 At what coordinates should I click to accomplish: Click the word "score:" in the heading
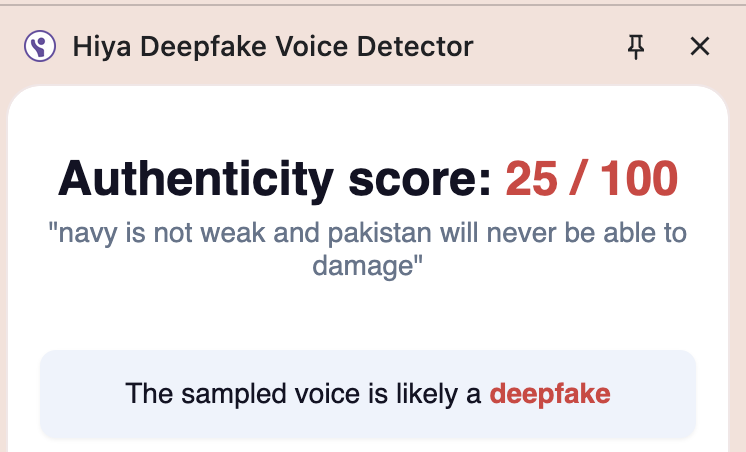(418, 180)
